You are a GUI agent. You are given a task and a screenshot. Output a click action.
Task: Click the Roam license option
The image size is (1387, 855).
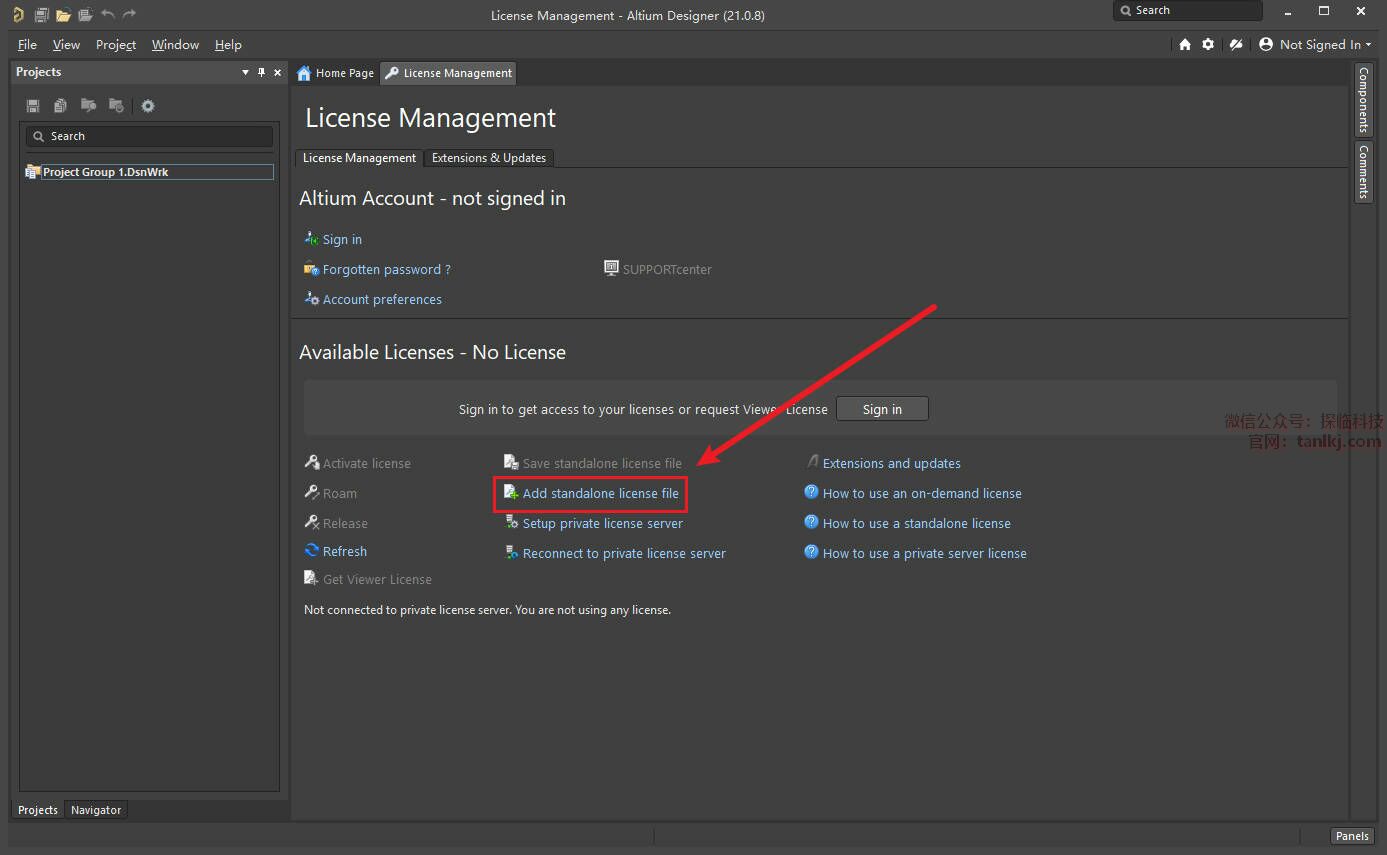click(x=340, y=494)
